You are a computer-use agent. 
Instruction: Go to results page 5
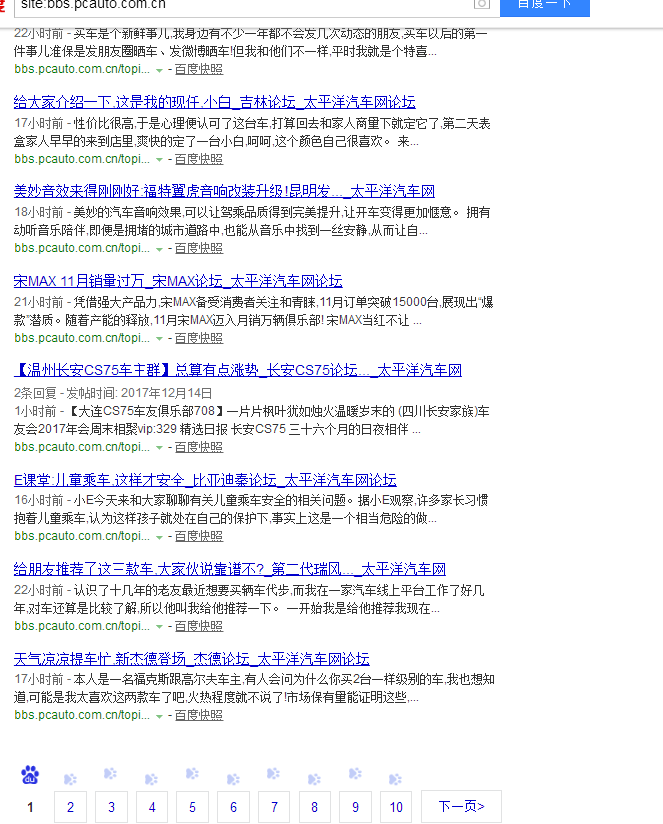pyautogui.click(x=192, y=807)
